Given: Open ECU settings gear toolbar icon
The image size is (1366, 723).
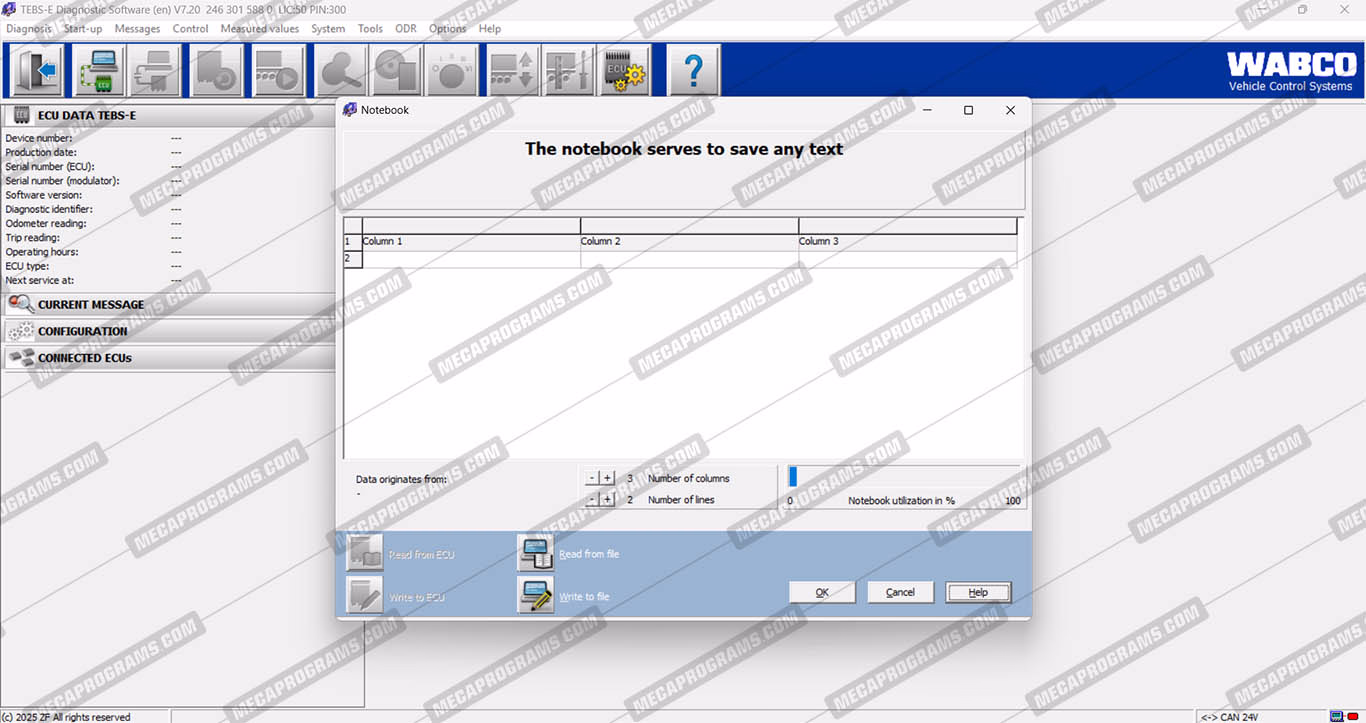Looking at the screenshot, I should [x=625, y=71].
